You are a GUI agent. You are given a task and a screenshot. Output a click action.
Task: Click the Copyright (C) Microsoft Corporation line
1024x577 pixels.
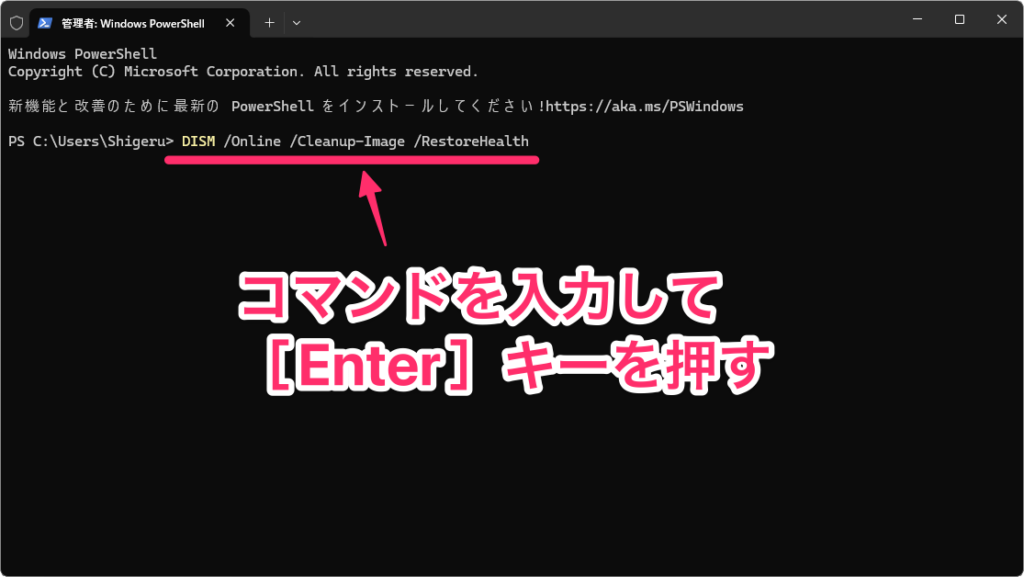coord(243,72)
